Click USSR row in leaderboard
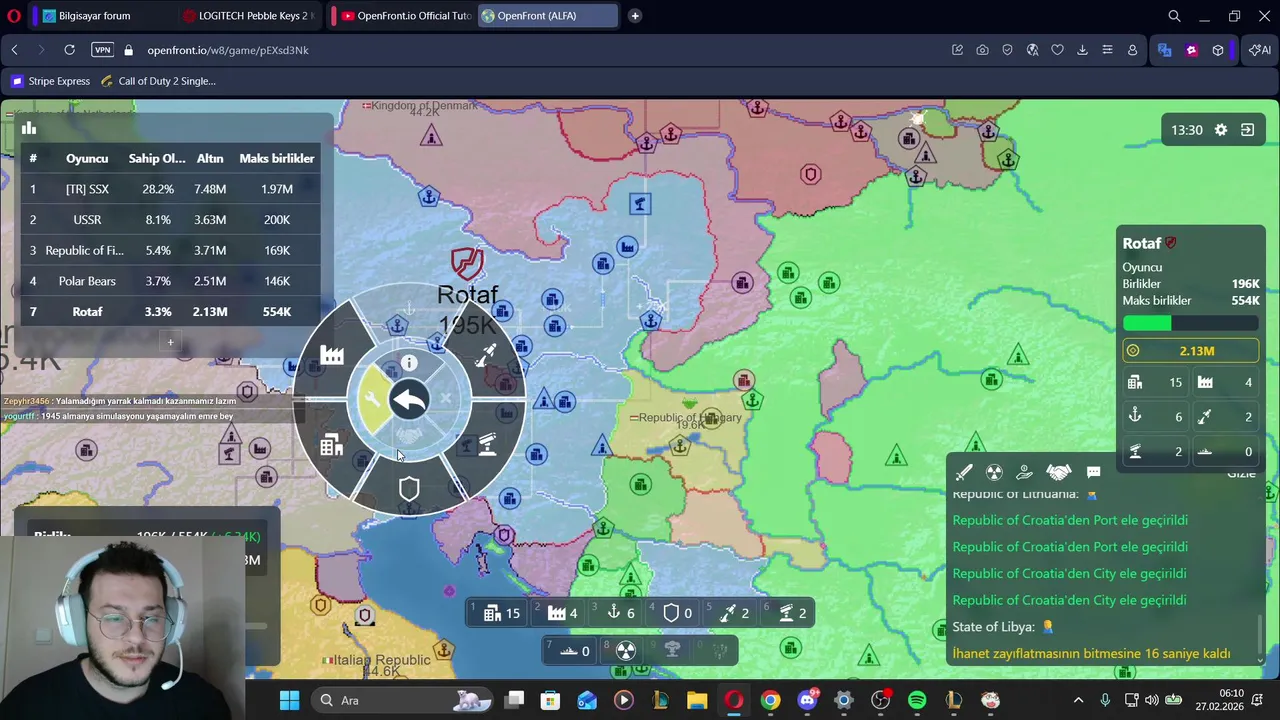Viewport: 1280px width, 720px height. [x=171, y=220]
